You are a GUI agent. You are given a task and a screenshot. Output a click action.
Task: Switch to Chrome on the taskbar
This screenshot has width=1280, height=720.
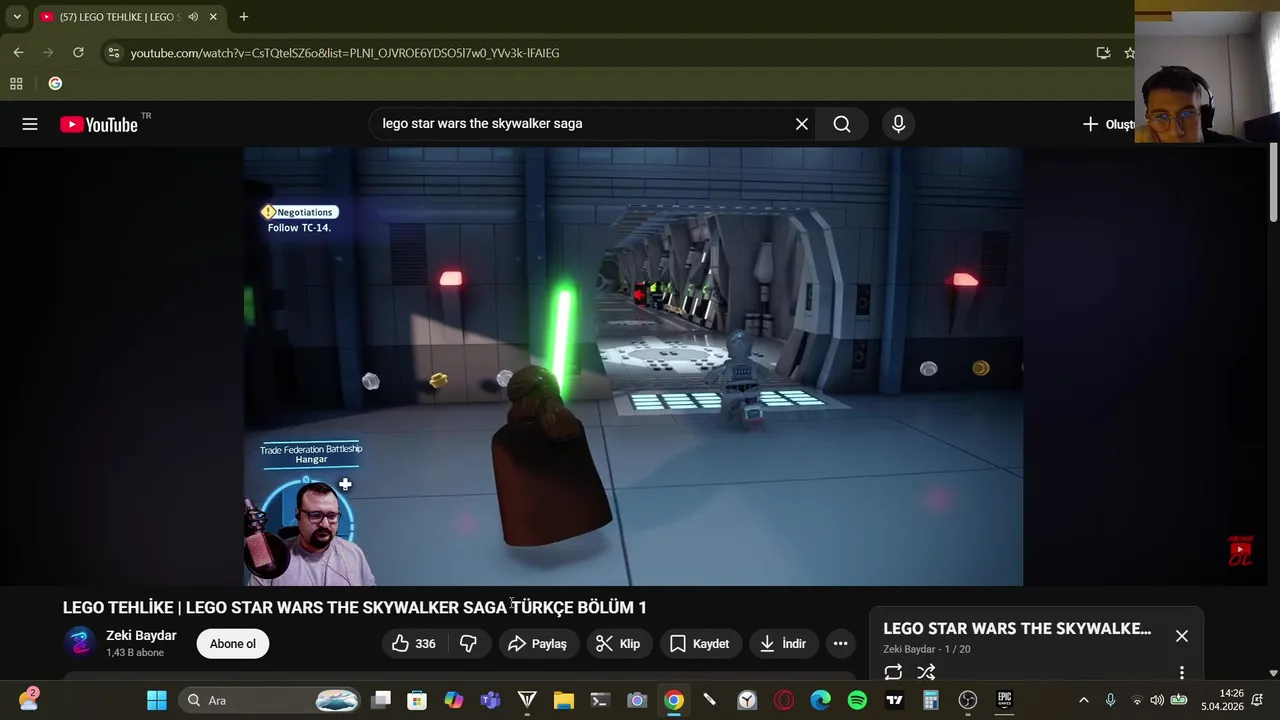[x=673, y=700]
